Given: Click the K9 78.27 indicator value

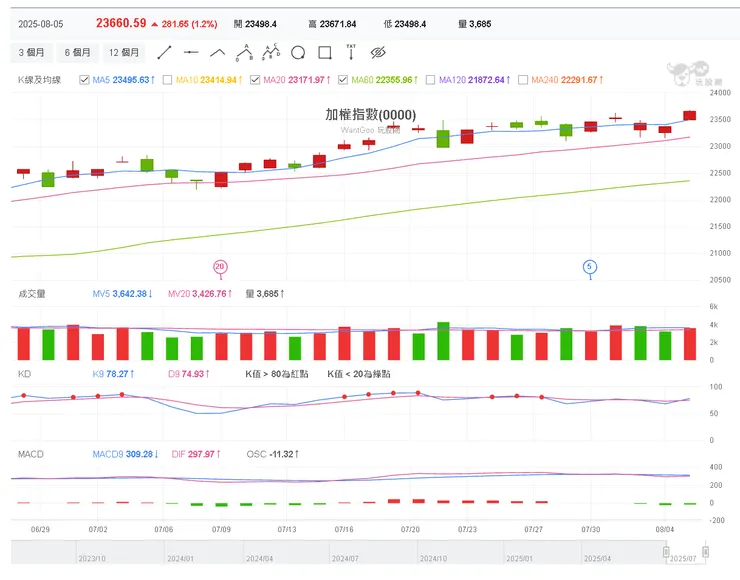Looking at the screenshot, I should click(x=113, y=374).
